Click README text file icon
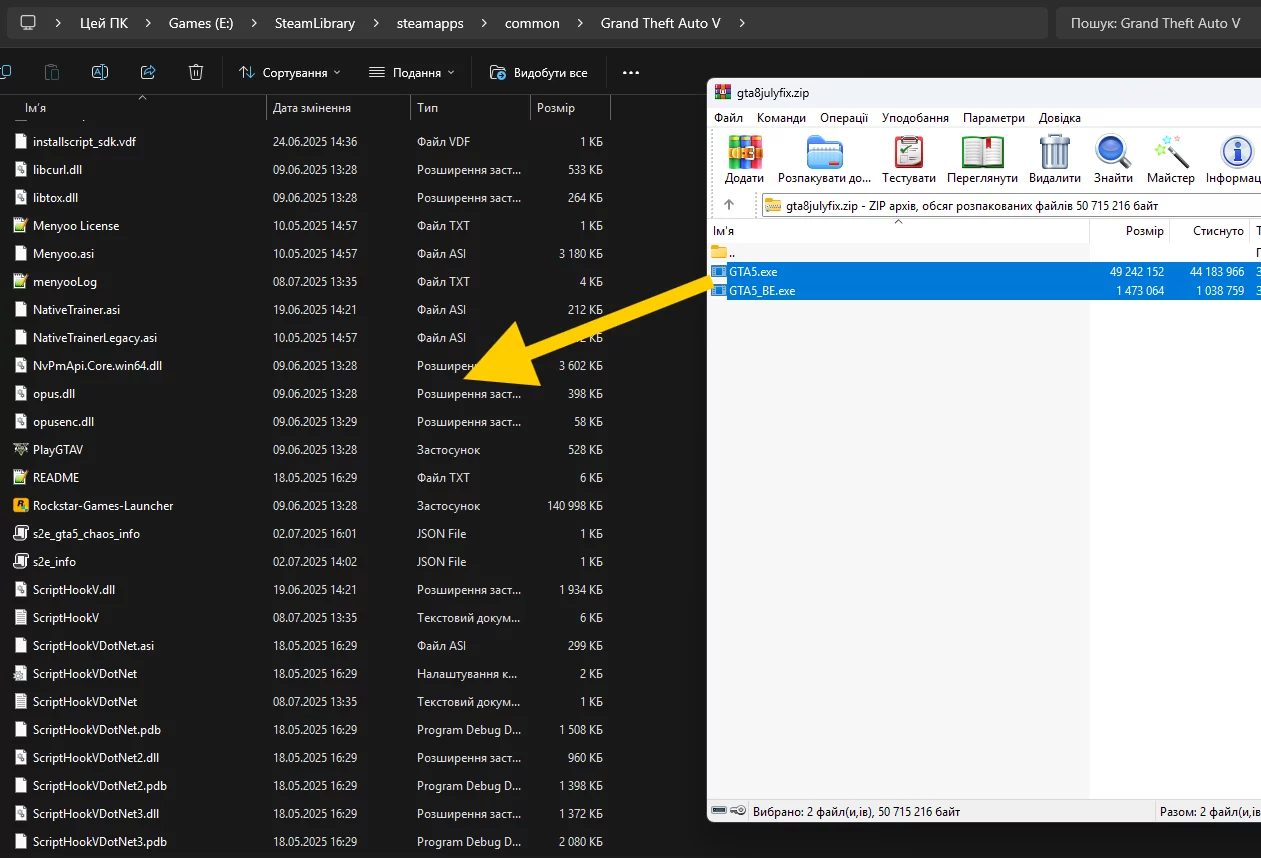The width and height of the screenshot is (1261, 858). coord(20,478)
